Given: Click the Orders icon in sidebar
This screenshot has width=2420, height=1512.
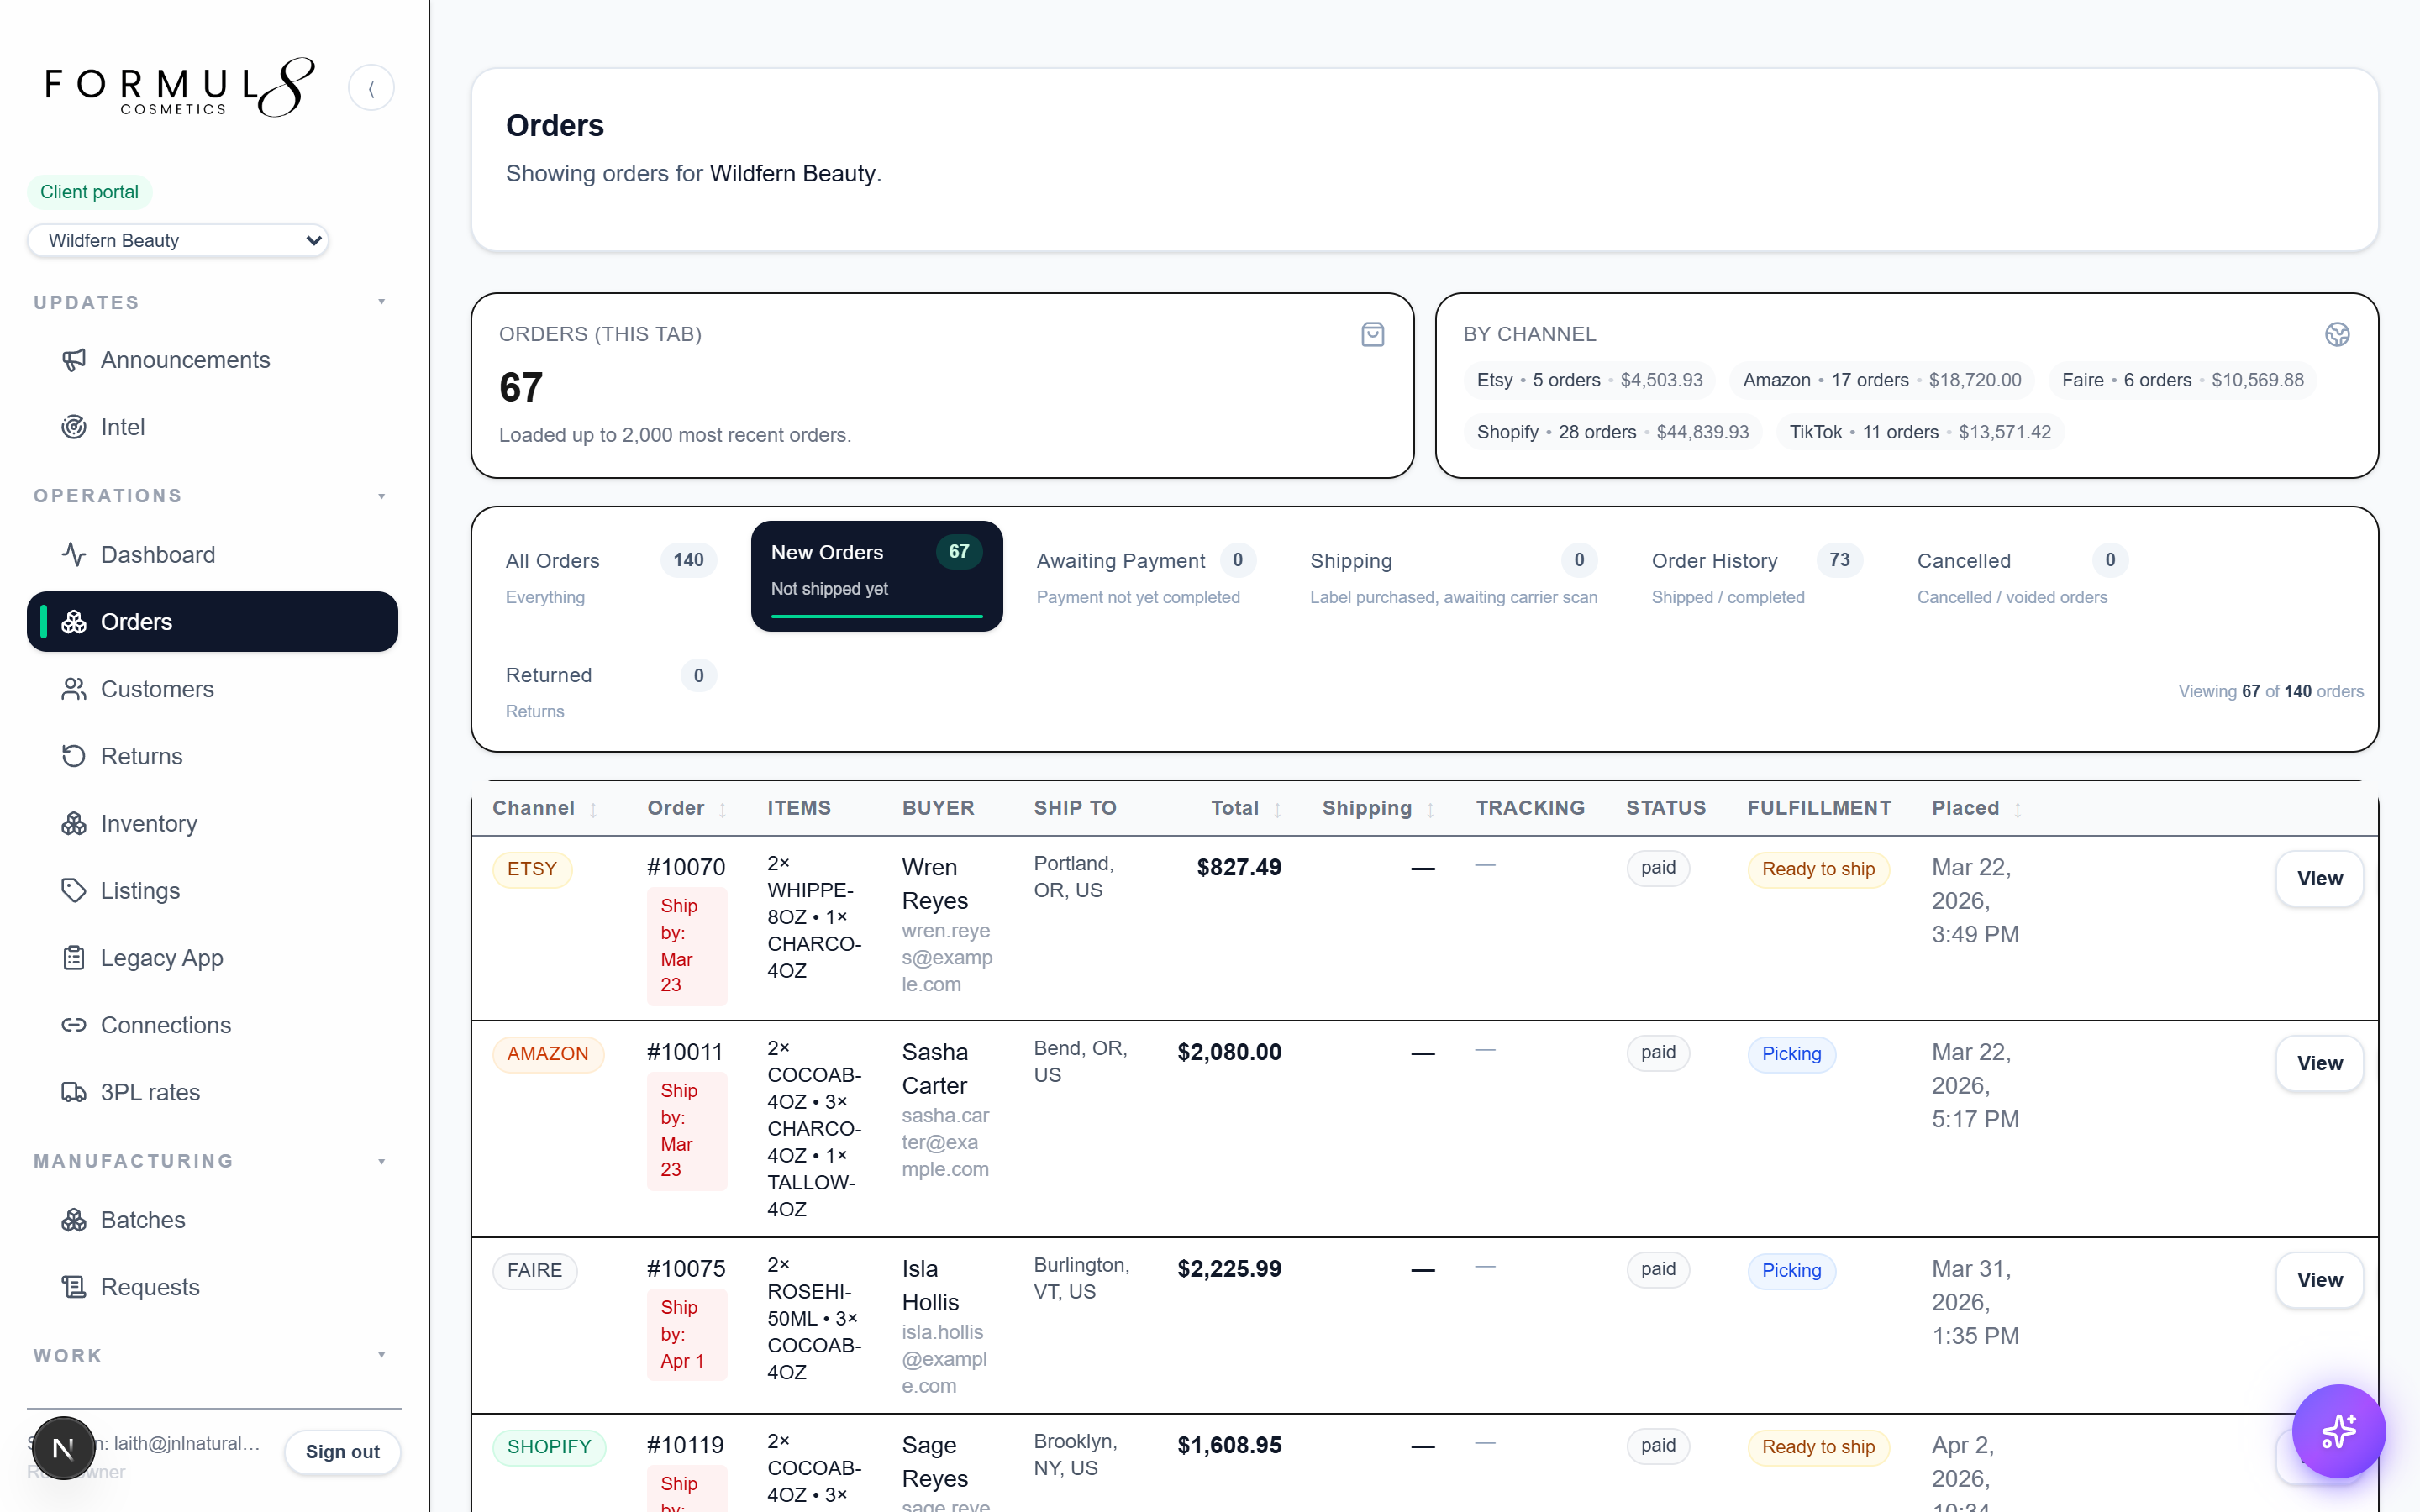Looking at the screenshot, I should click(74, 622).
